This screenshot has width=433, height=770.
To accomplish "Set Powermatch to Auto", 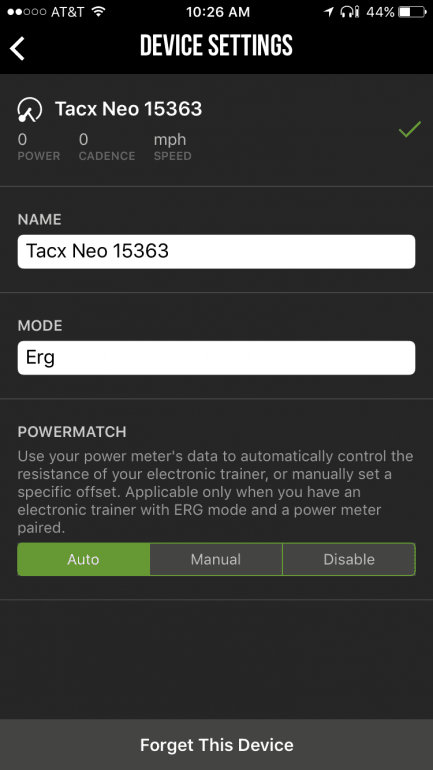I will 83,559.
